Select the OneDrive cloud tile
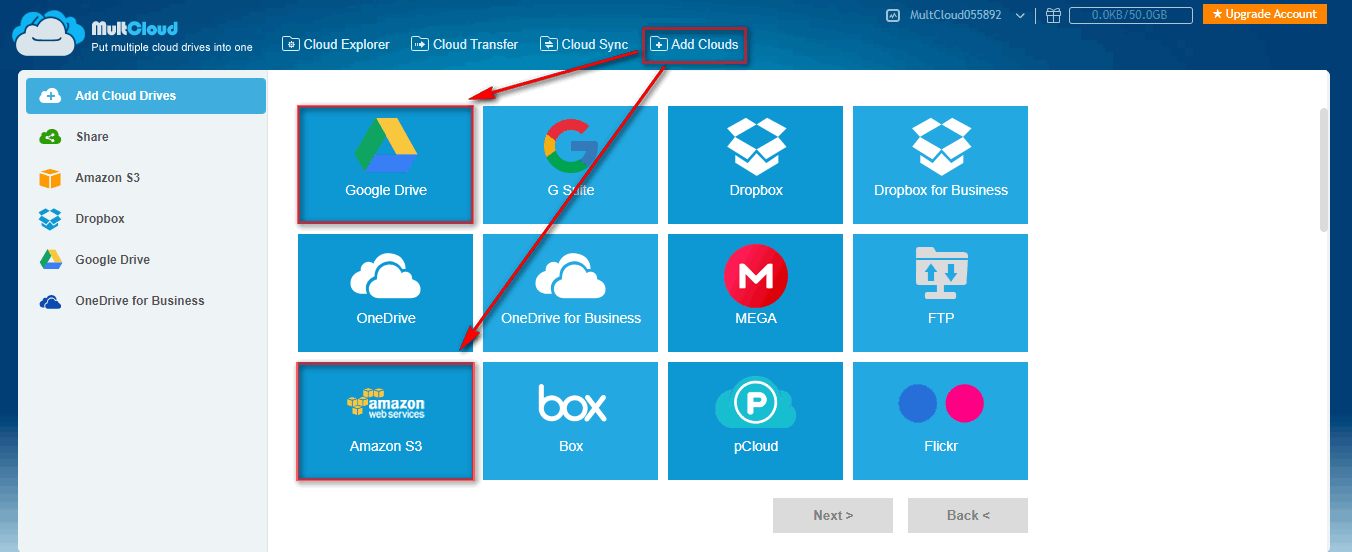The height and width of the screenshot is (552, 1352). [x=385, y=293]
